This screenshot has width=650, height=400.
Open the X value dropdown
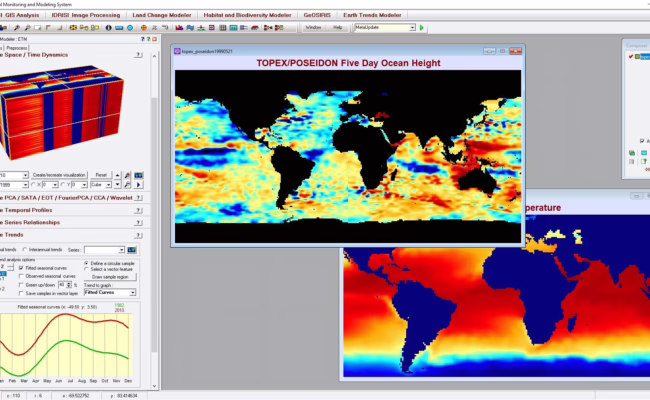(x=55, y=184)
